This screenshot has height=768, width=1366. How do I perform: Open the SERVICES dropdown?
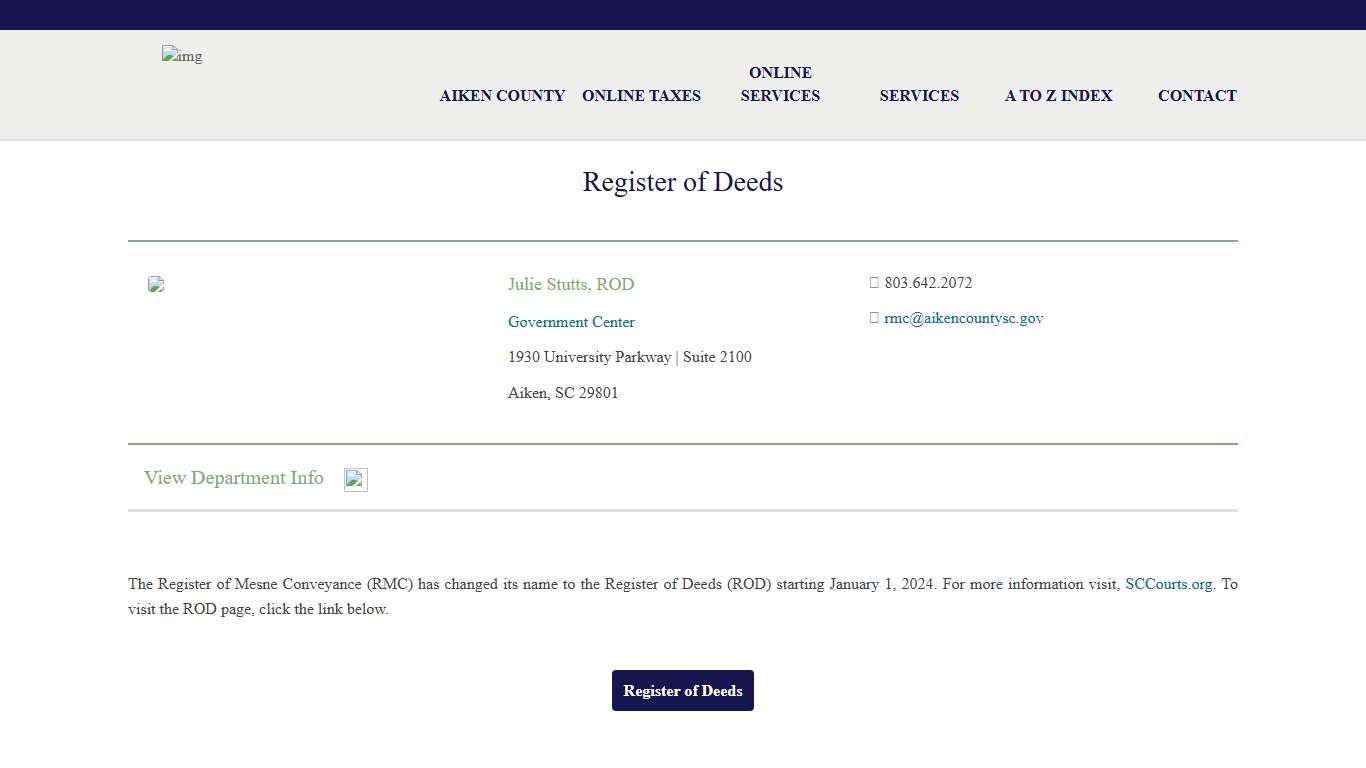(x=919, y=95)
